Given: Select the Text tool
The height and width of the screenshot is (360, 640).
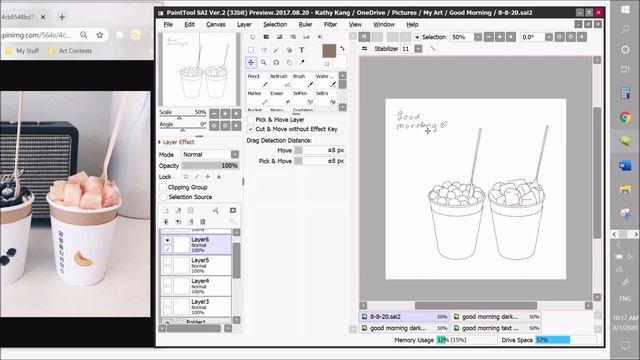Looking at the screenshot, I should tap(302, 50).
